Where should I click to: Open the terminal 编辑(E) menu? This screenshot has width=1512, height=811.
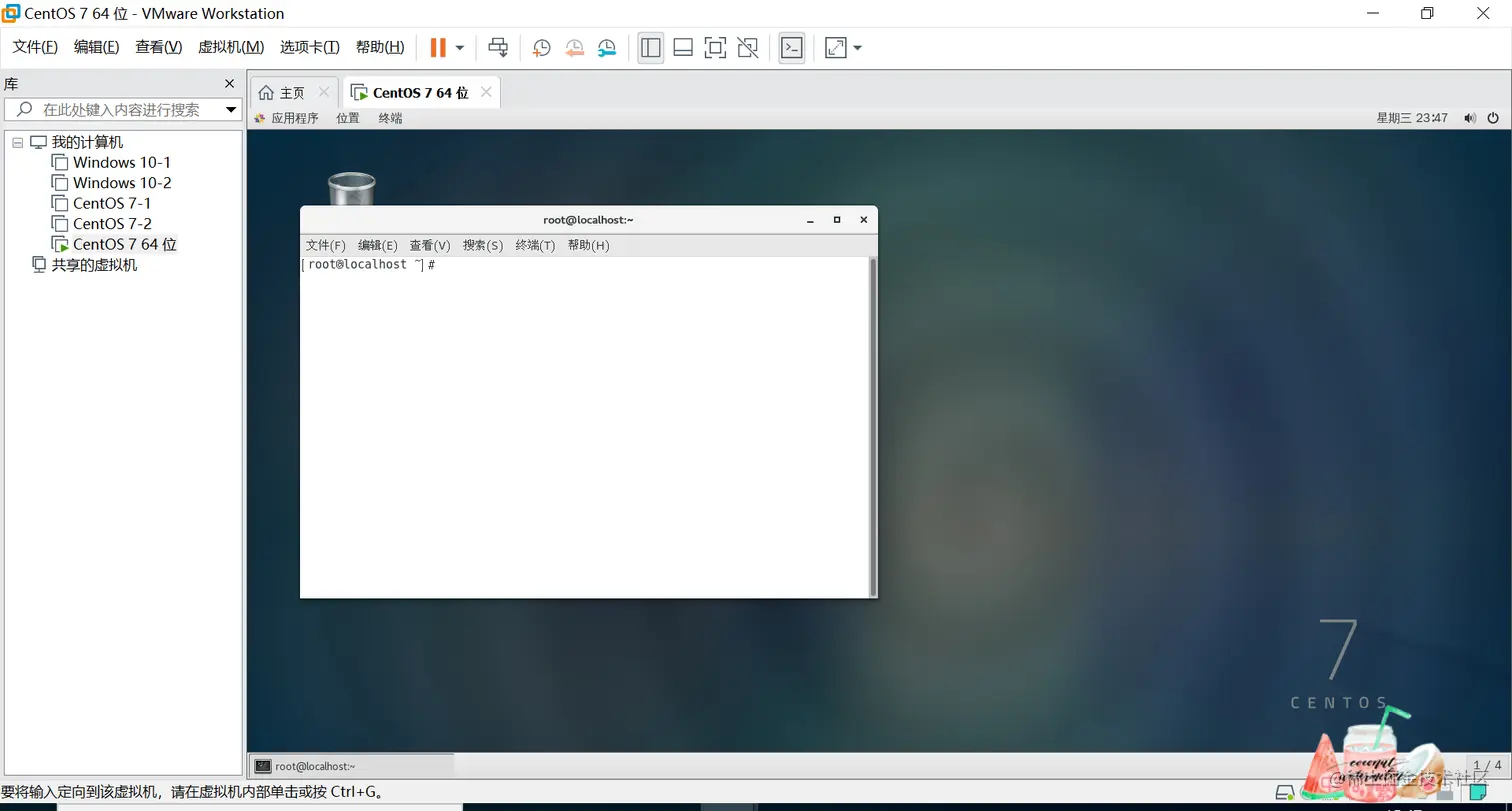click(378, 245)
